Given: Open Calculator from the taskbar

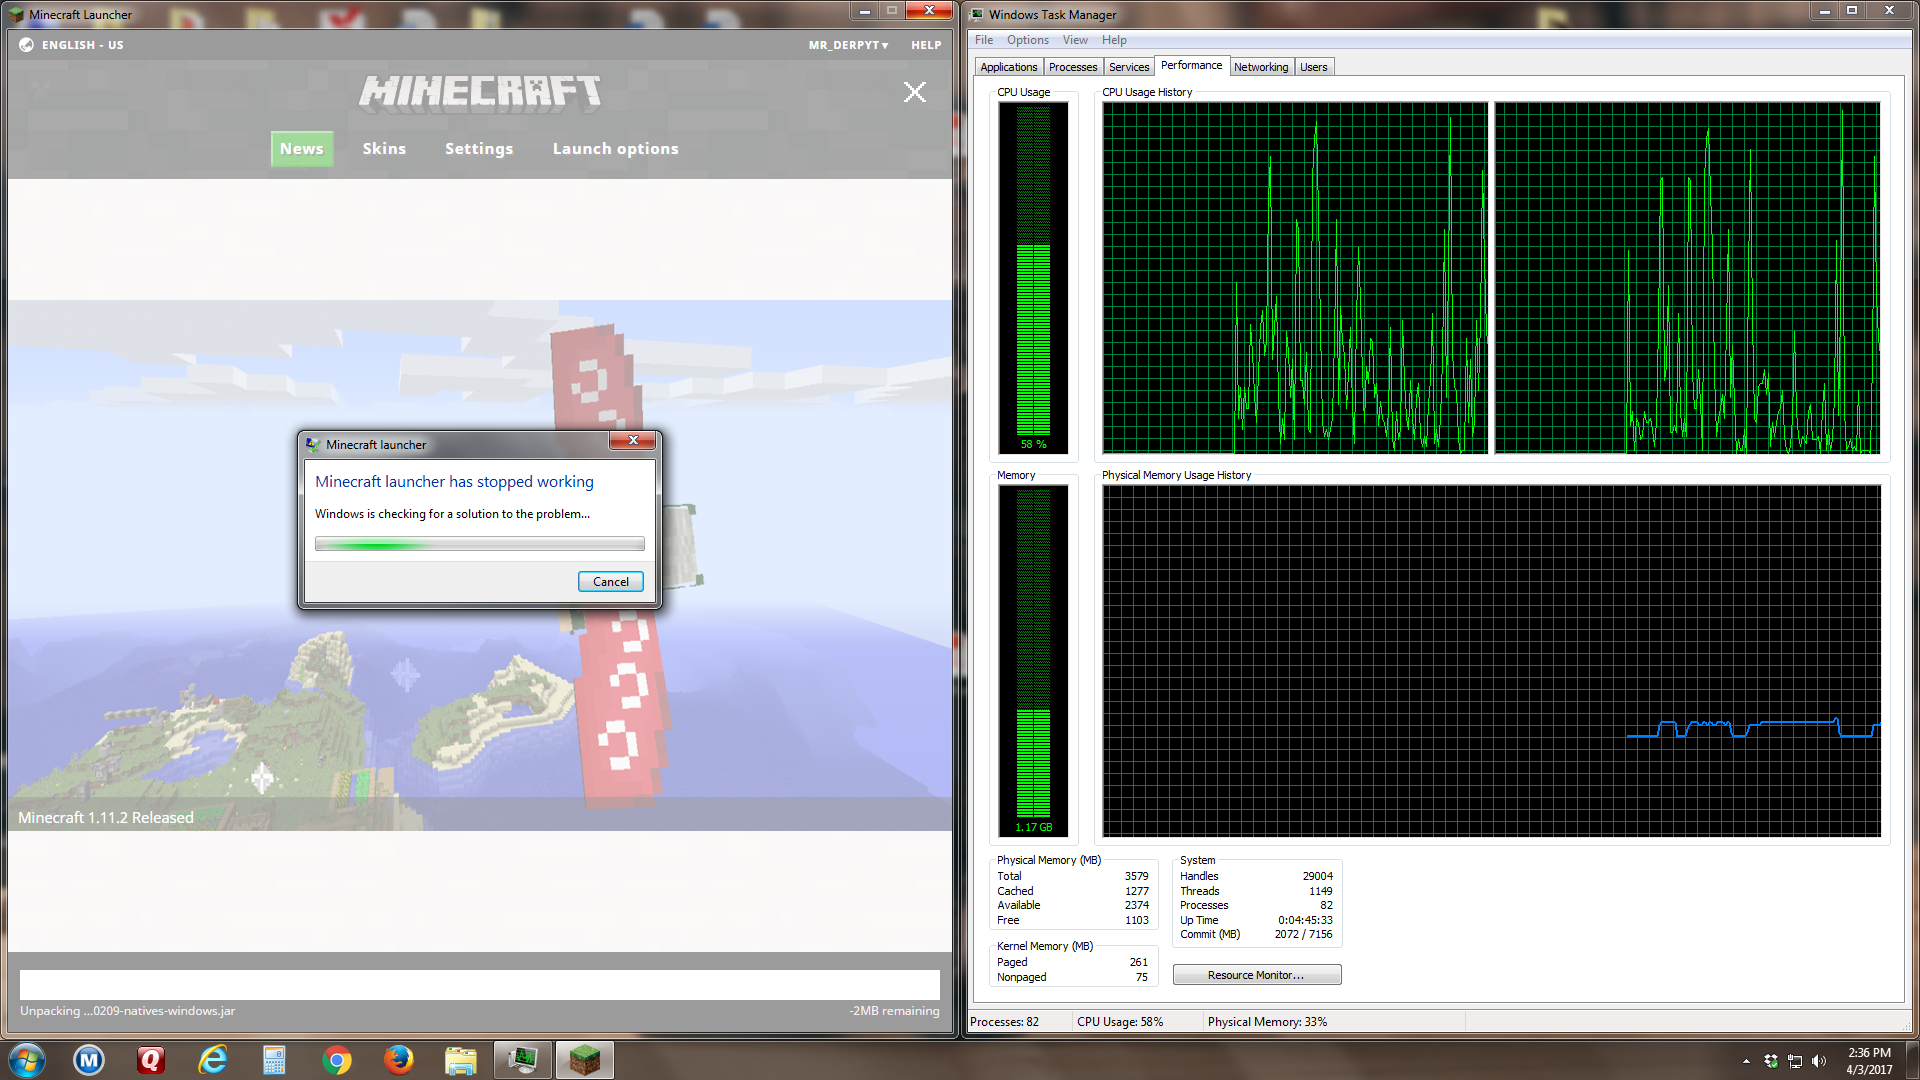Looking at the screenshot, I should pyautogui.click(x=274, y=1060).
